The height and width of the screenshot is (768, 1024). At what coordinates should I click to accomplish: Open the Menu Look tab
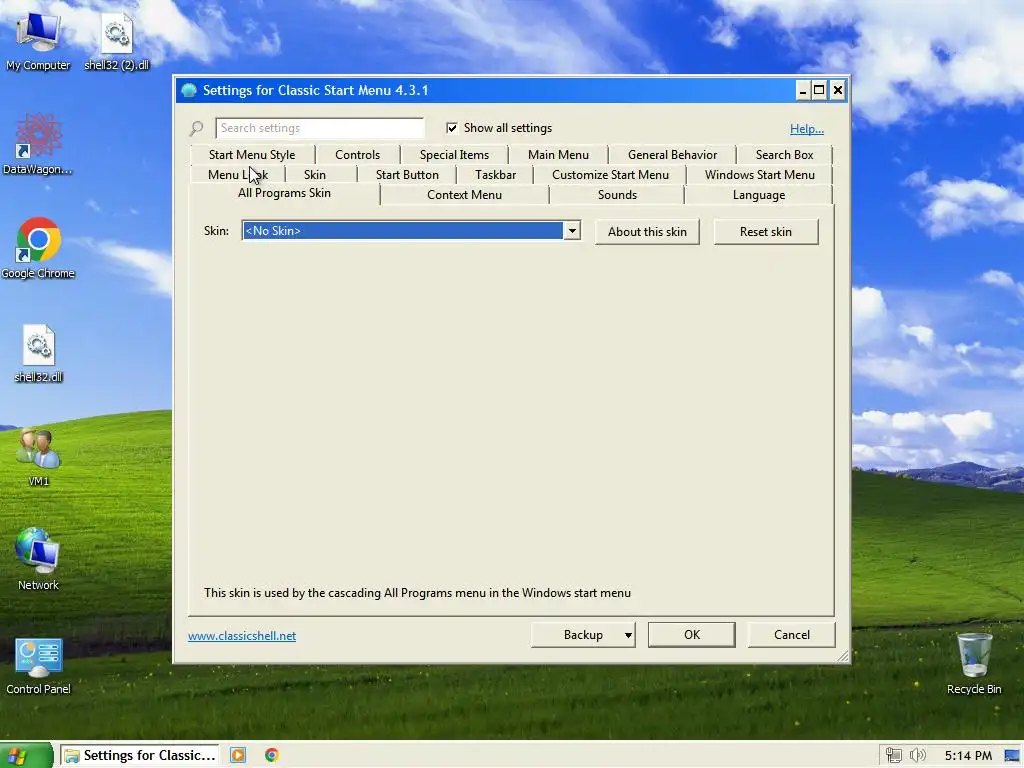click(x=238, y=175)
